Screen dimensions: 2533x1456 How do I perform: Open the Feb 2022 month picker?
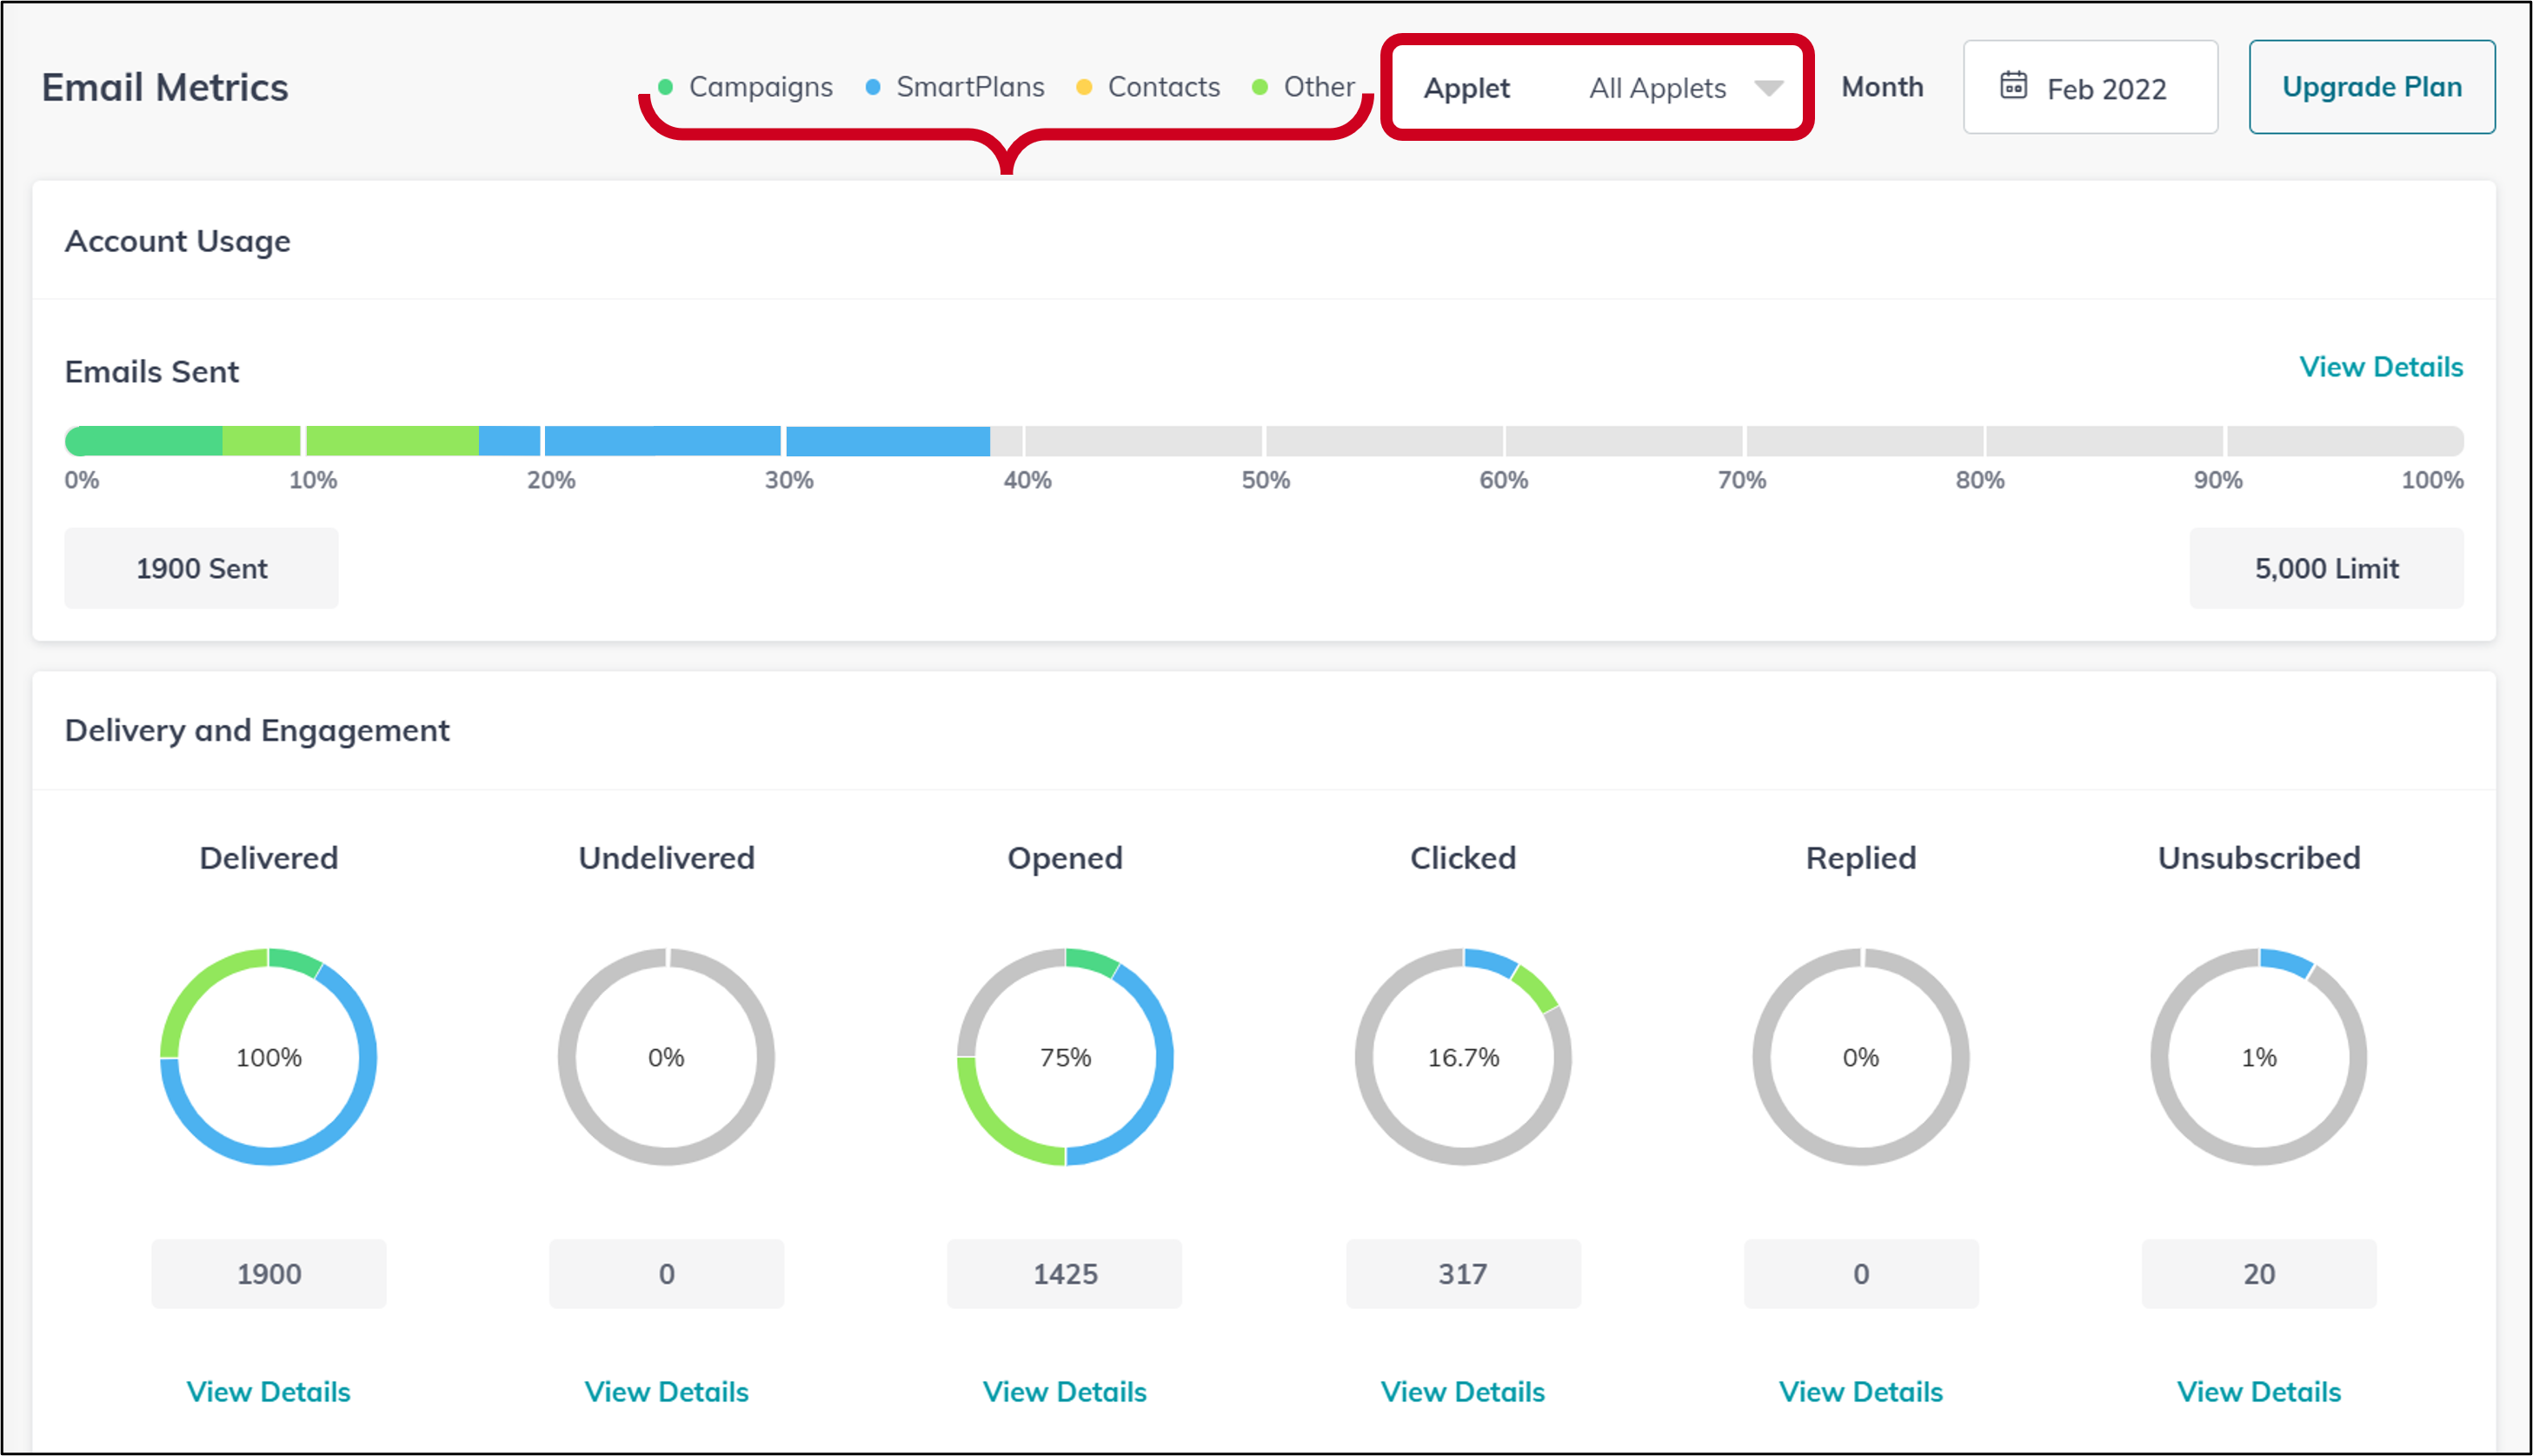pos(2105,88)
